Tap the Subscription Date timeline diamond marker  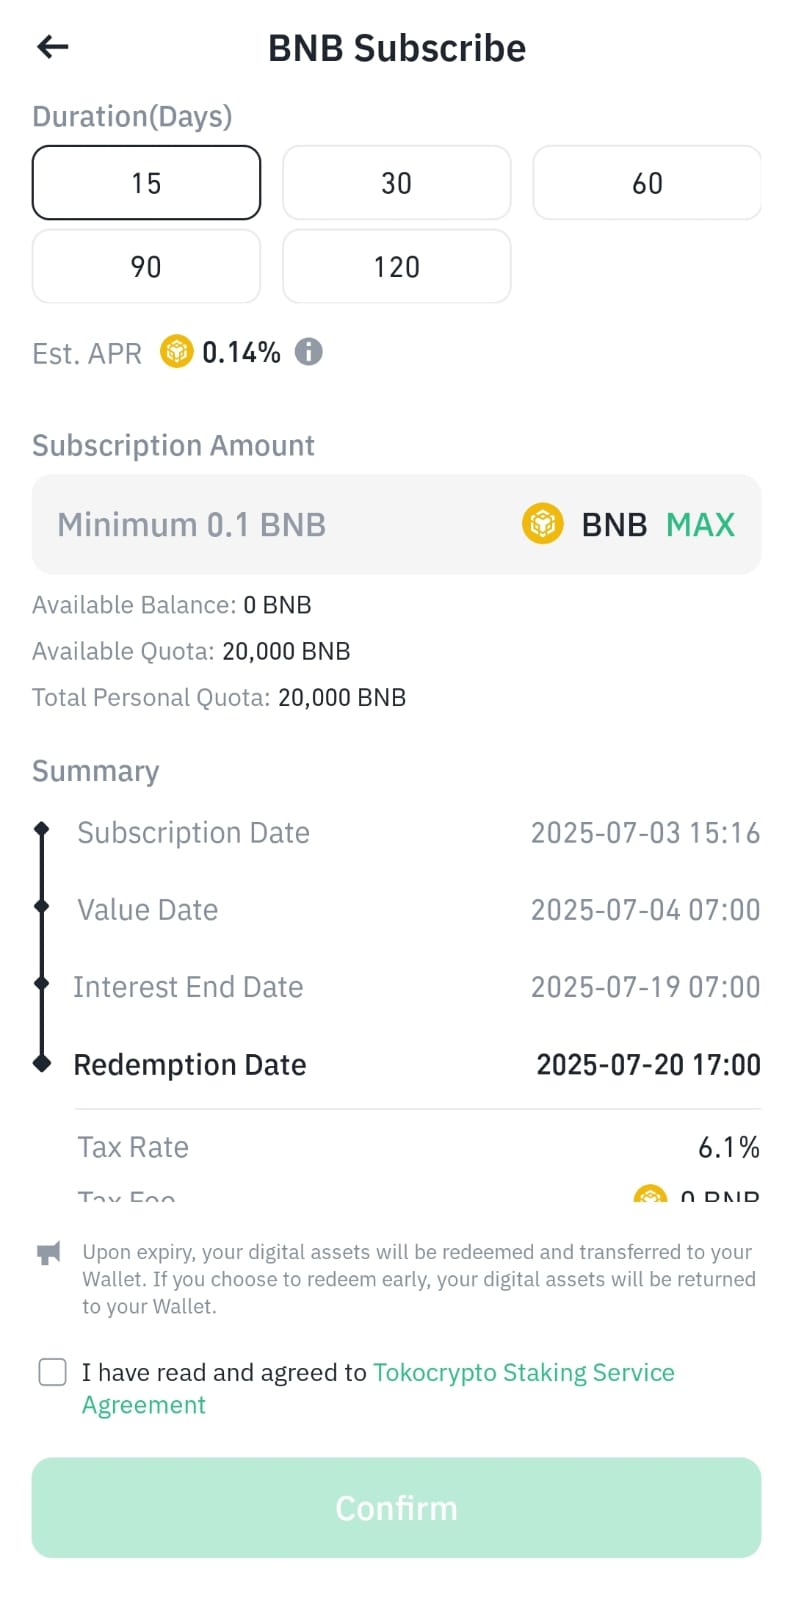tap(42, 829)
